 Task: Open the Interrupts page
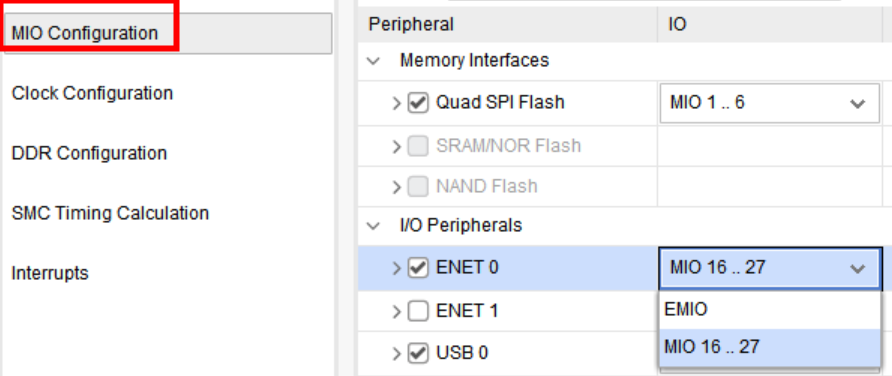50,273
